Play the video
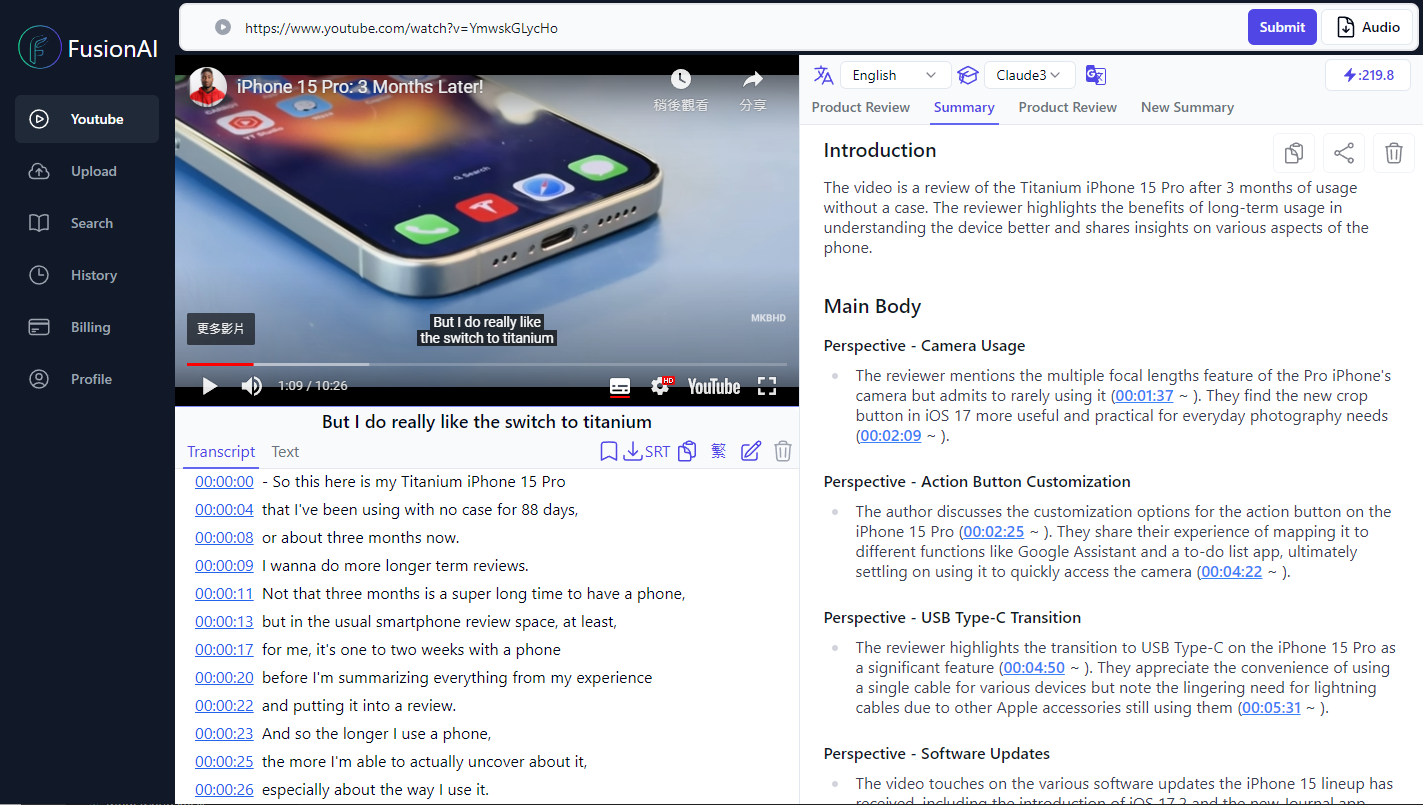 [x=209, y=386]
